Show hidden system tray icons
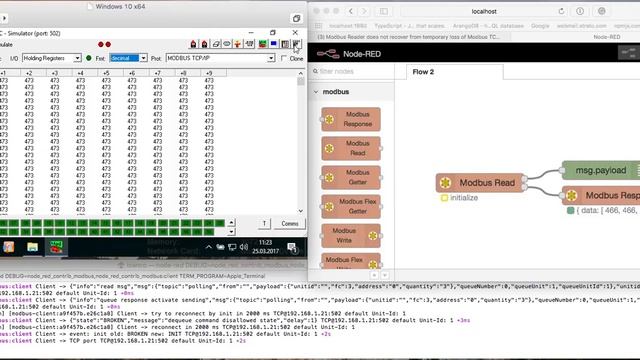 (x=208, y=247)
